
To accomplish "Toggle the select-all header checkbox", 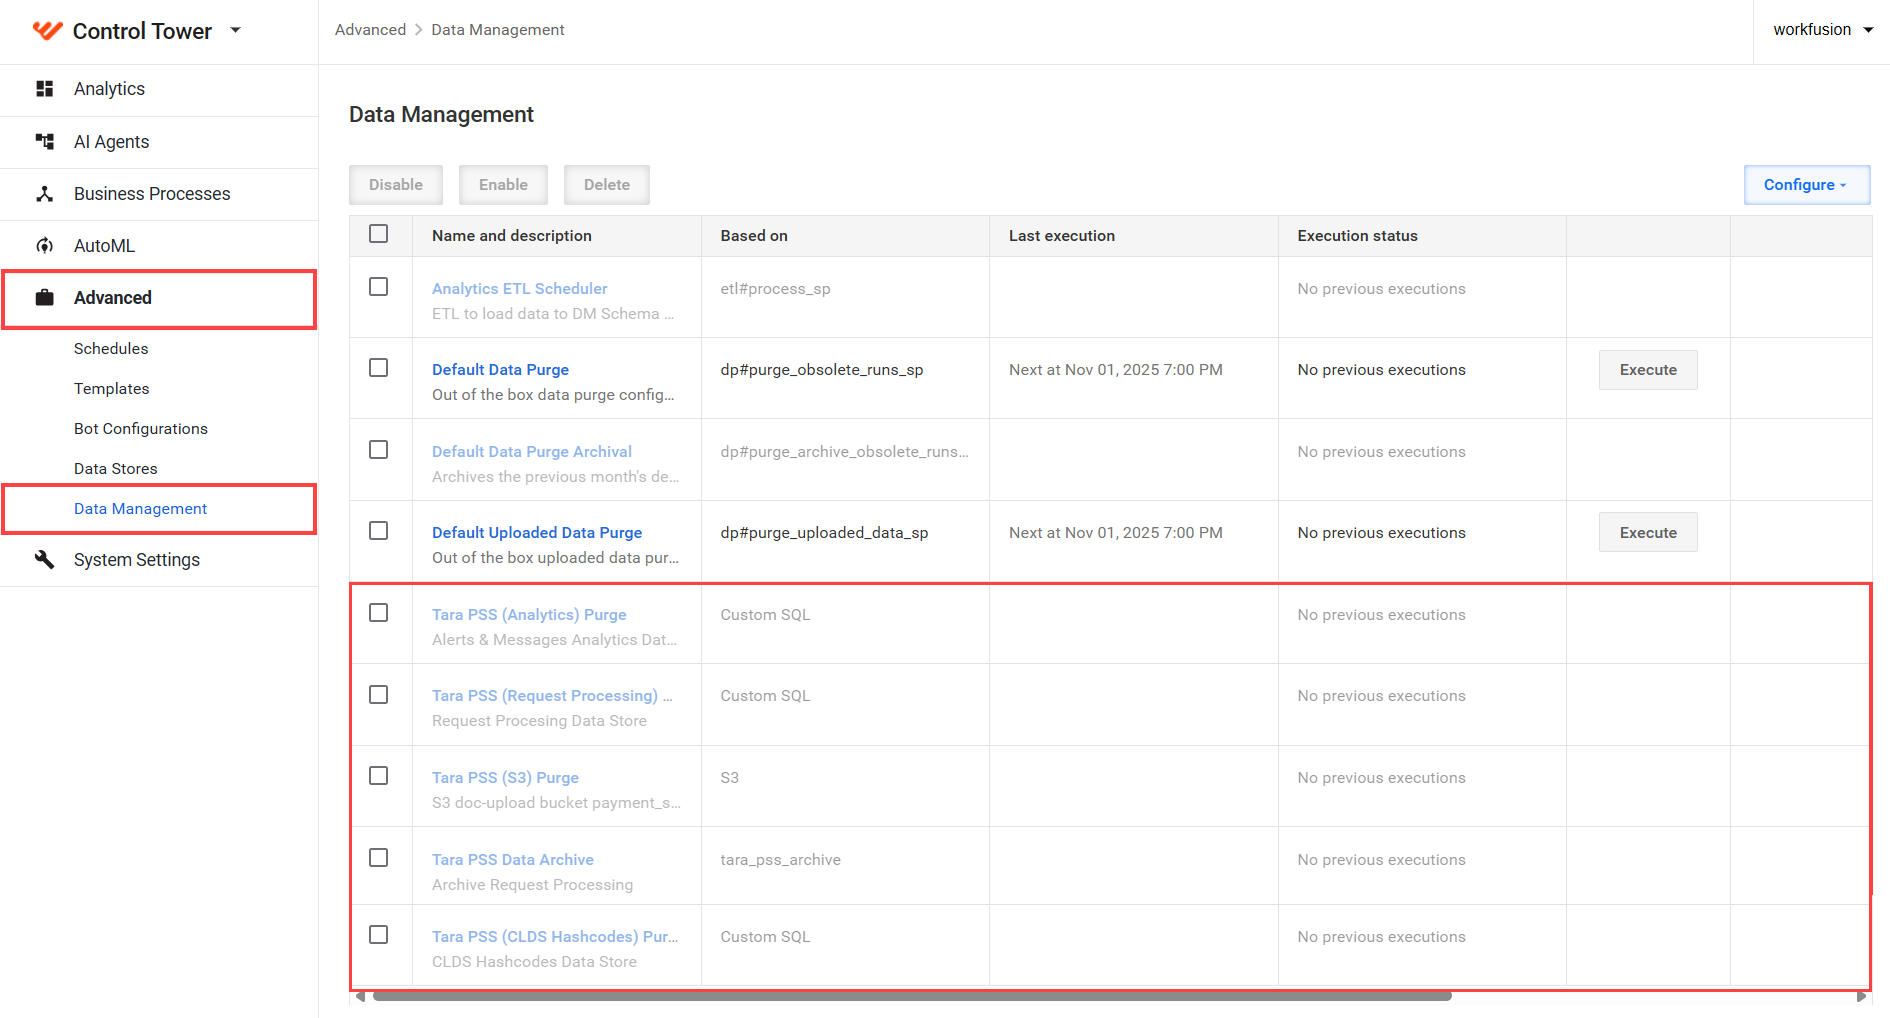I will point(379,234).
